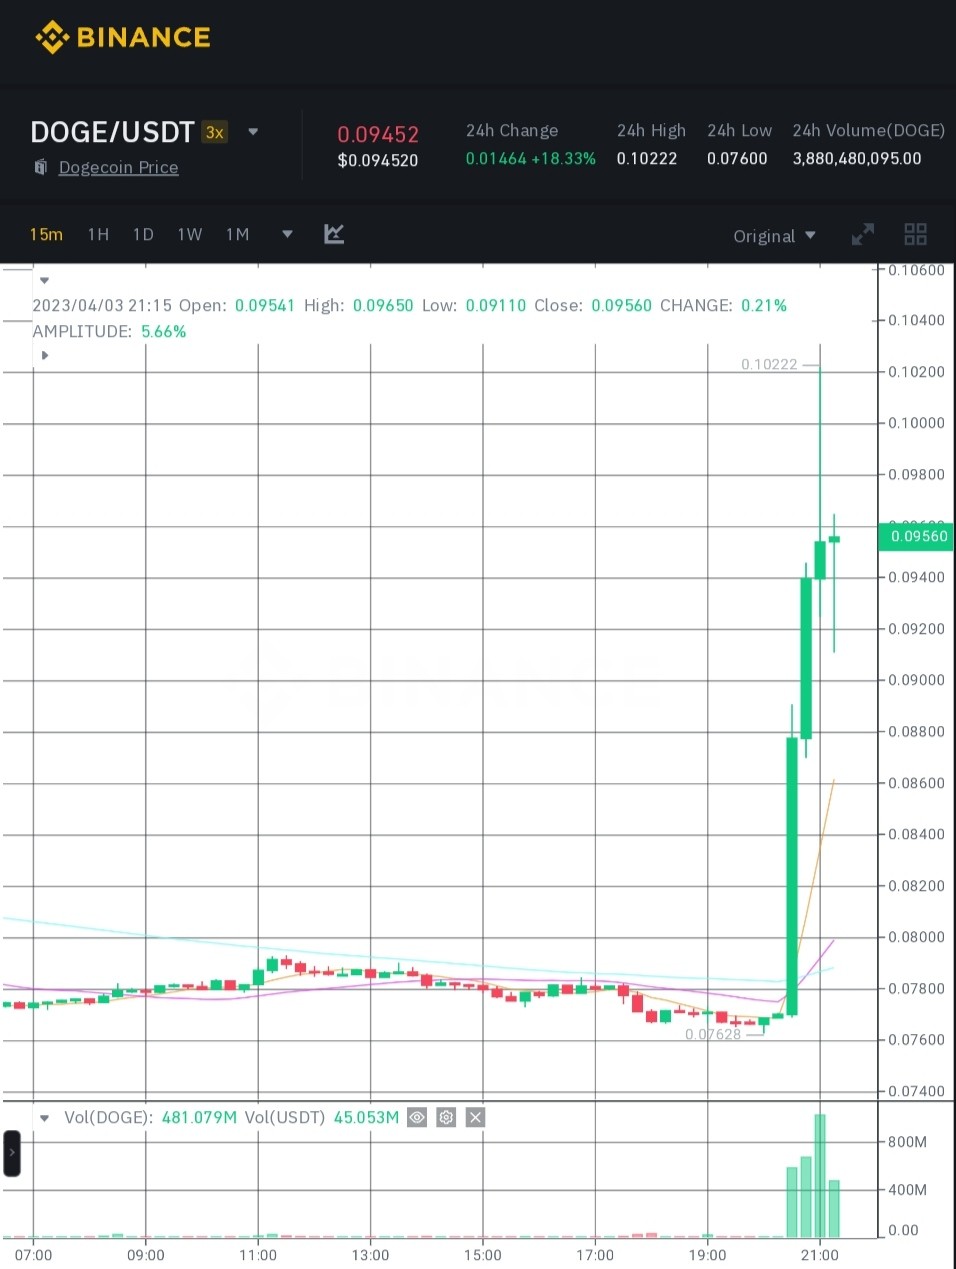The height and width of the screenshot is (1269, 956).
Task: Click the 0.08000 price axis label
Action: click(x=916, y=937)
